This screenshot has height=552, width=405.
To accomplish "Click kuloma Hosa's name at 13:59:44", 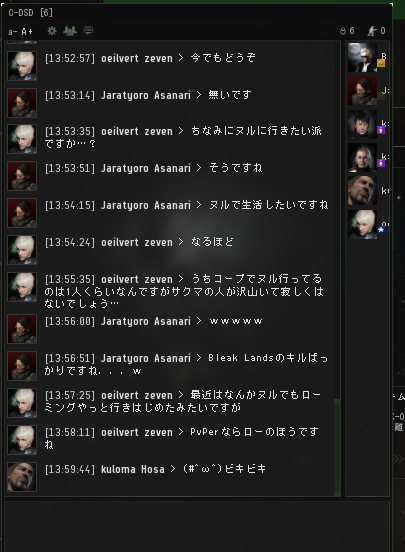I will click(132, 469).
